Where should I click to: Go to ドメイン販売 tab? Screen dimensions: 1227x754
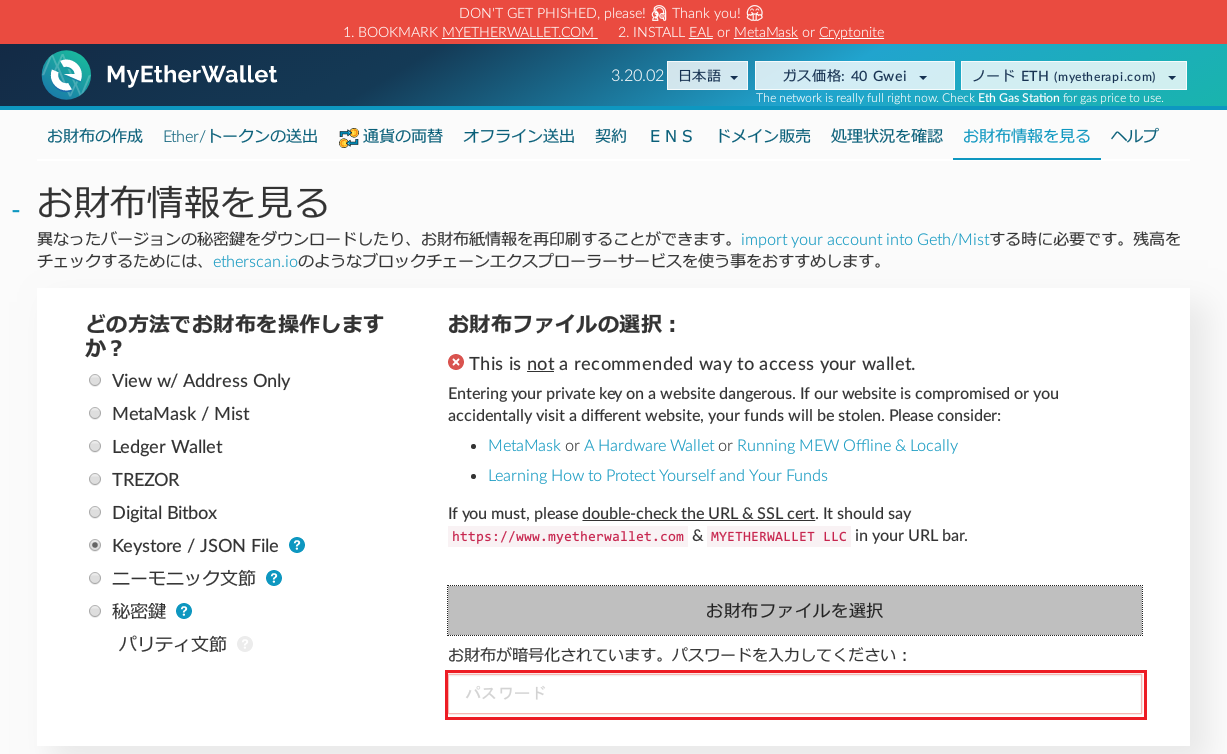(x=763, y=136)
